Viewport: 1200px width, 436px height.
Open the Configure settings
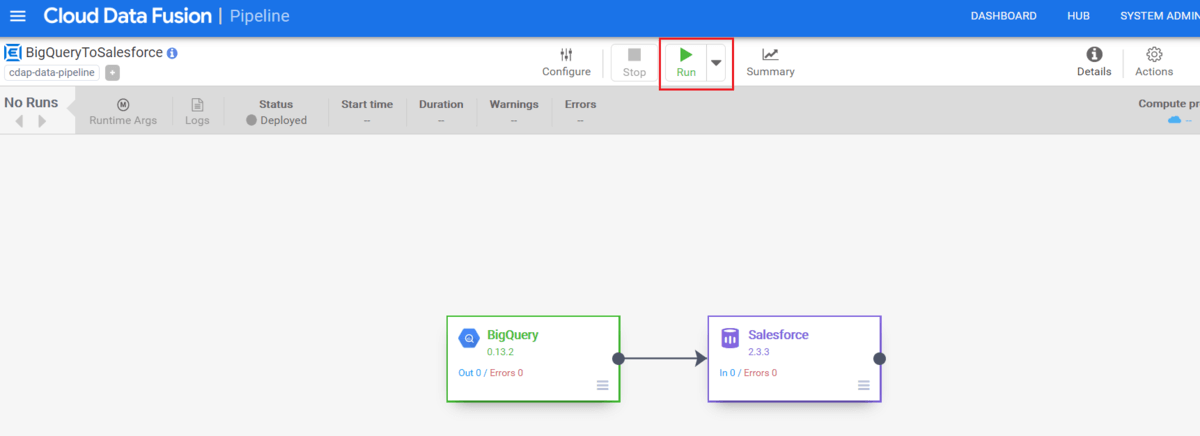[566, 62]
